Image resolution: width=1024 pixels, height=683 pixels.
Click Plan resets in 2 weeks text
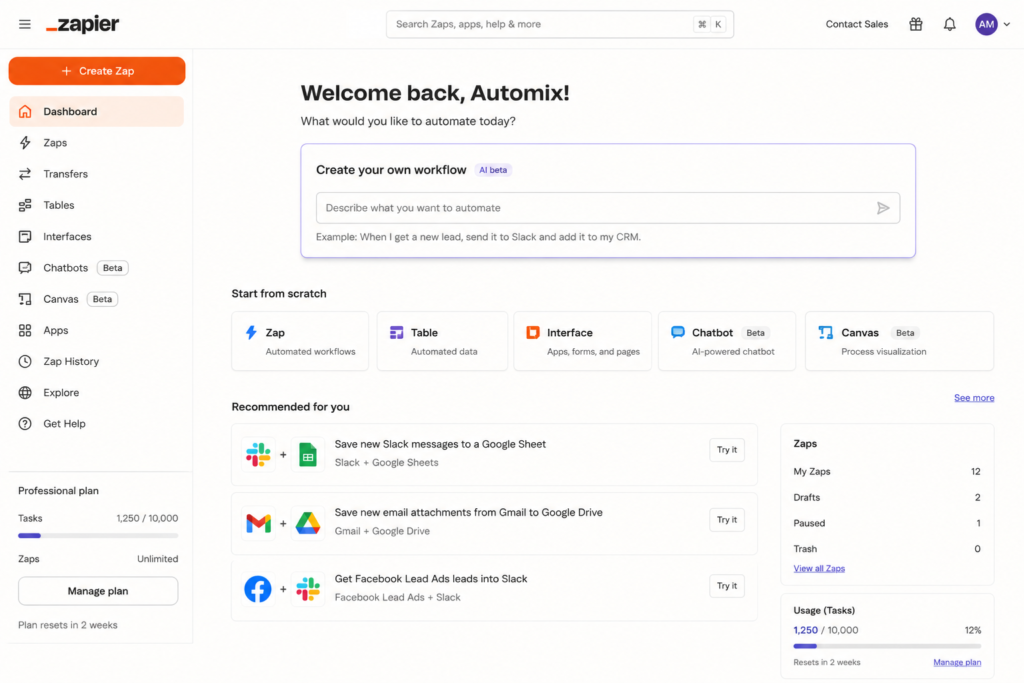click(68, 625)
